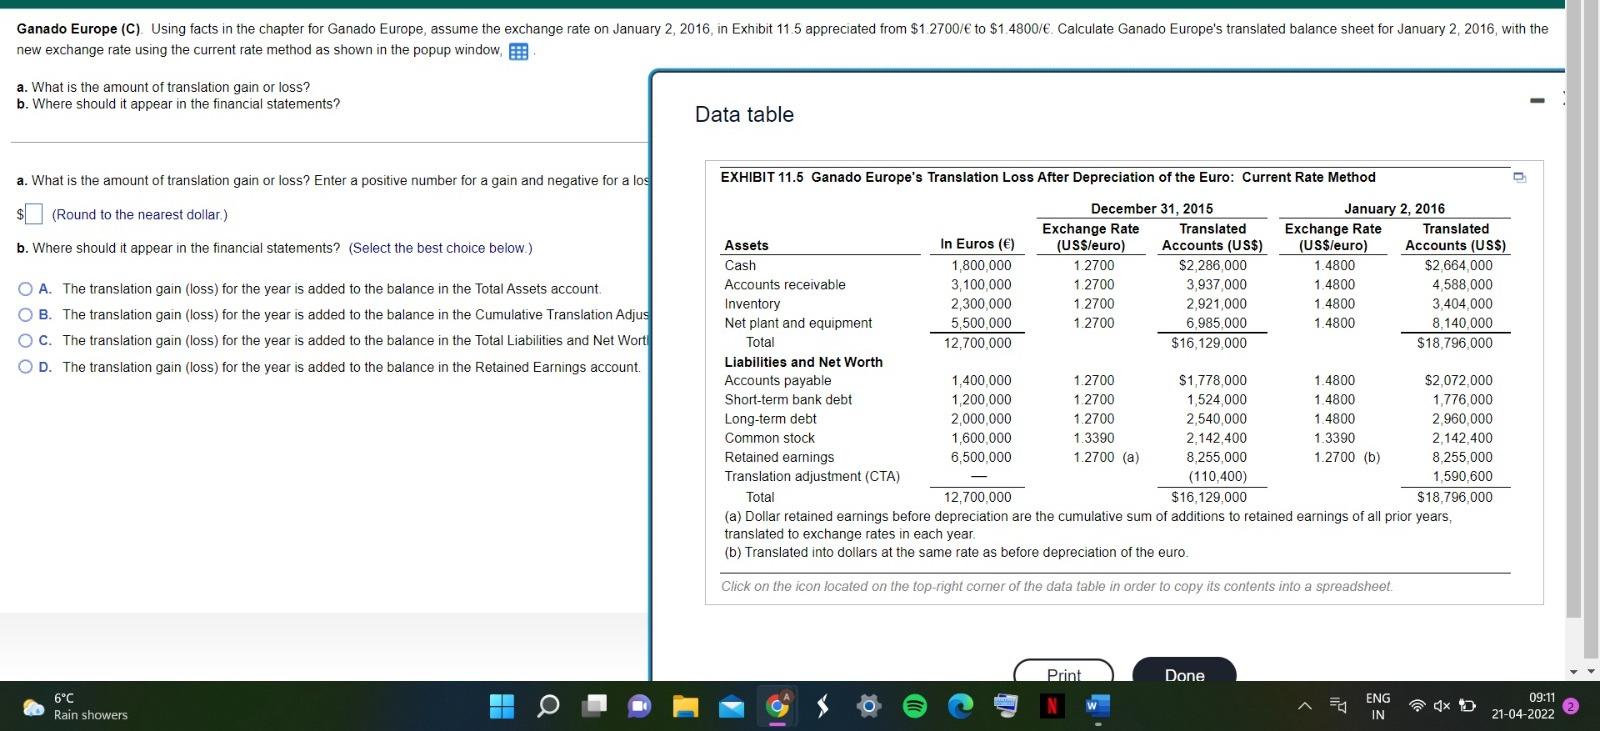Open Microsoft Edge from taskbar

(x=960, y=707)
